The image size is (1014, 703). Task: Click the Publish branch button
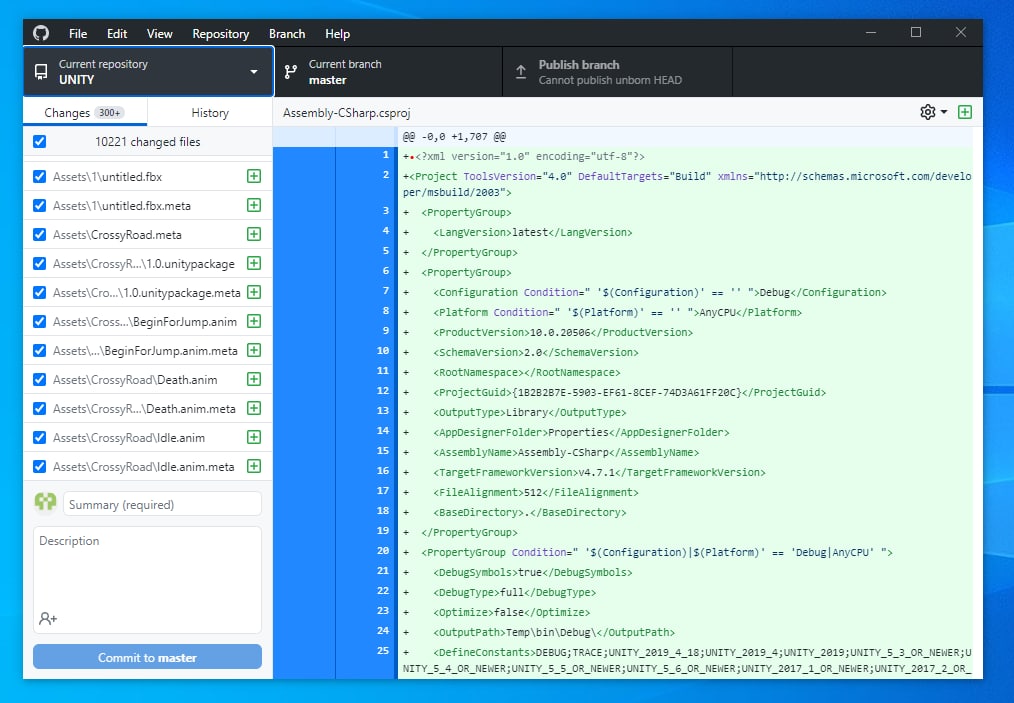(617, 72)
